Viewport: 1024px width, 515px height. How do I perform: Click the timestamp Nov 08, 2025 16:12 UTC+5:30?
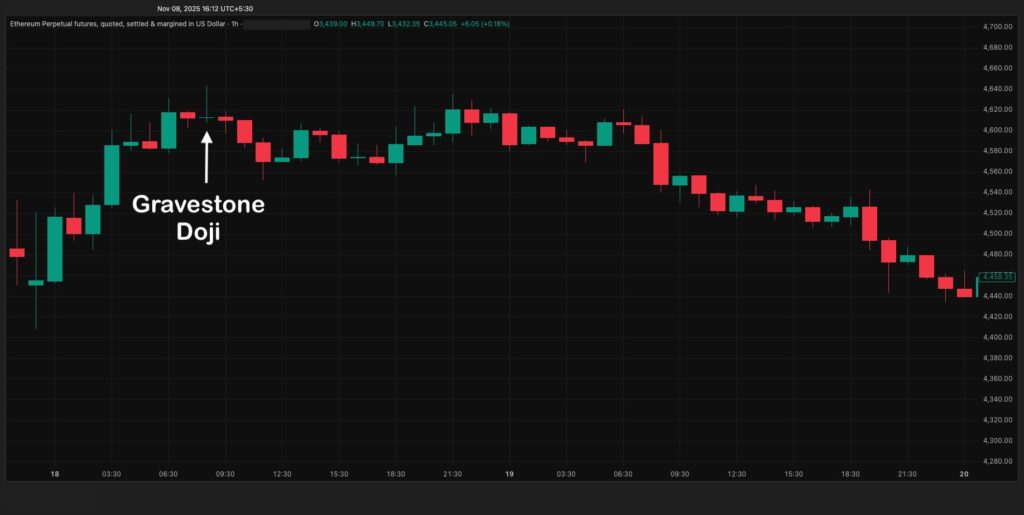click(205, 8)
